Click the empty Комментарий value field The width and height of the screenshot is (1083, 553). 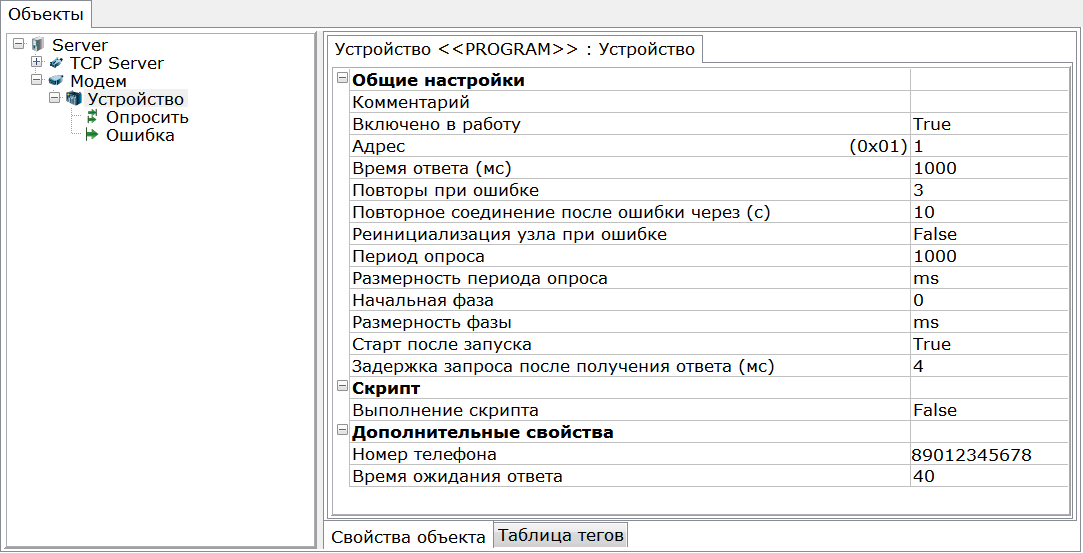[988, 103]
